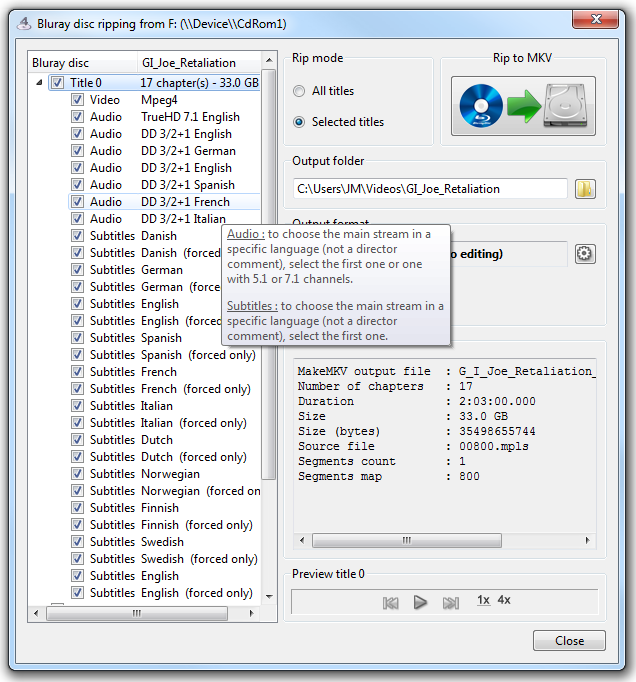Screen dimensions: 636x682
Task: Toggle the Subtitles Finnish checkbox
Action: click(x=77, y=508)
